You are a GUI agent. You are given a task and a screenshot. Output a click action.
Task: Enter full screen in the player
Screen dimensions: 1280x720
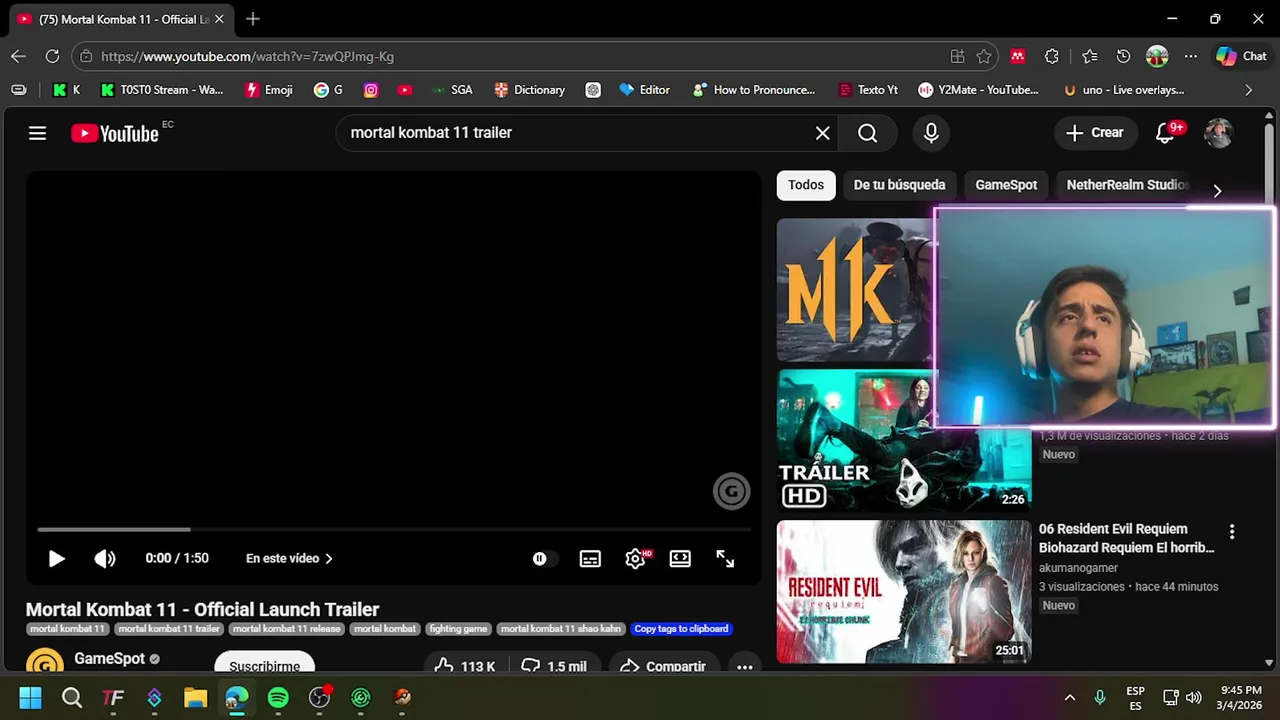point(725,559)
